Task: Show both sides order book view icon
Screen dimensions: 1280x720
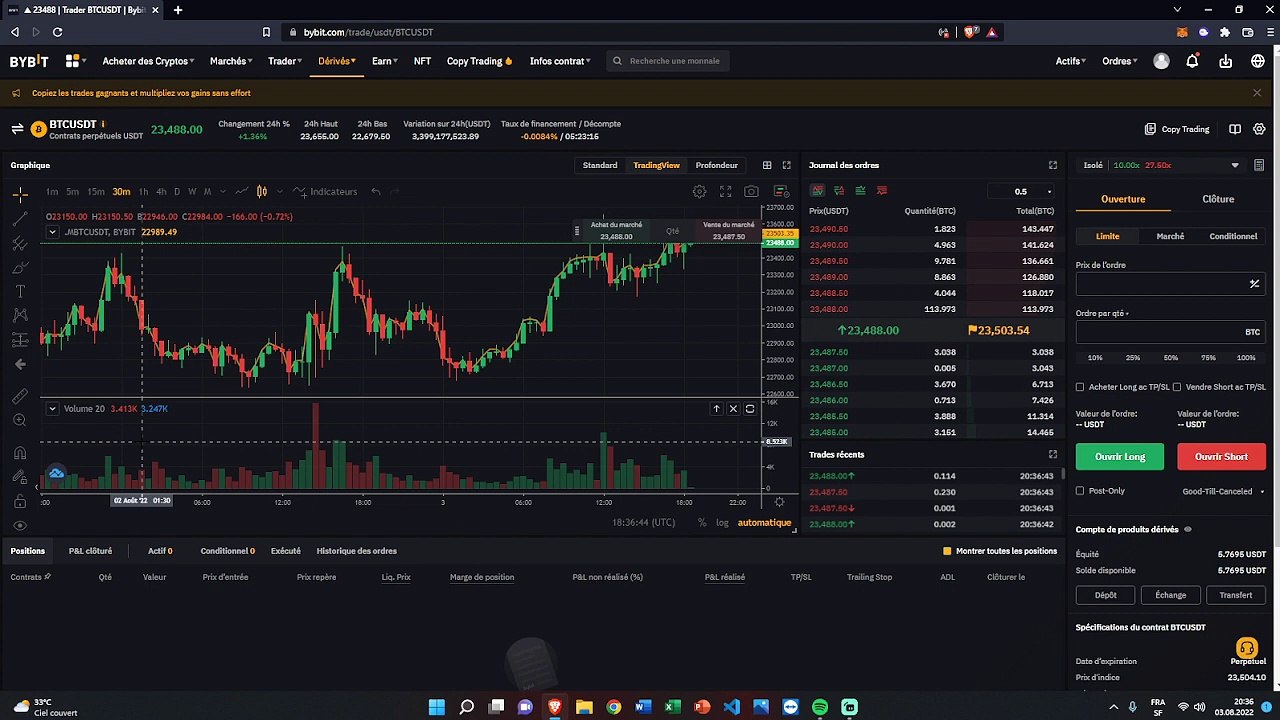Action: tap(818, 191)
